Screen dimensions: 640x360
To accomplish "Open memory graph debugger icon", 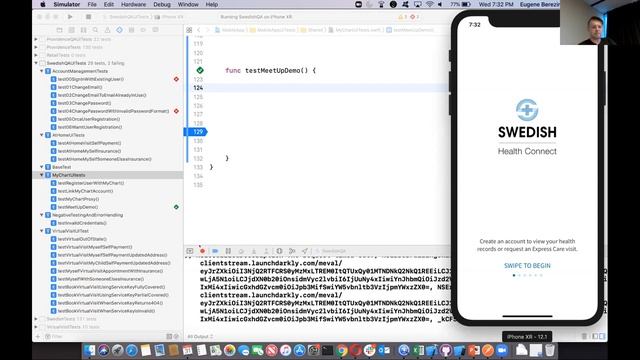I will coord(292,251).
